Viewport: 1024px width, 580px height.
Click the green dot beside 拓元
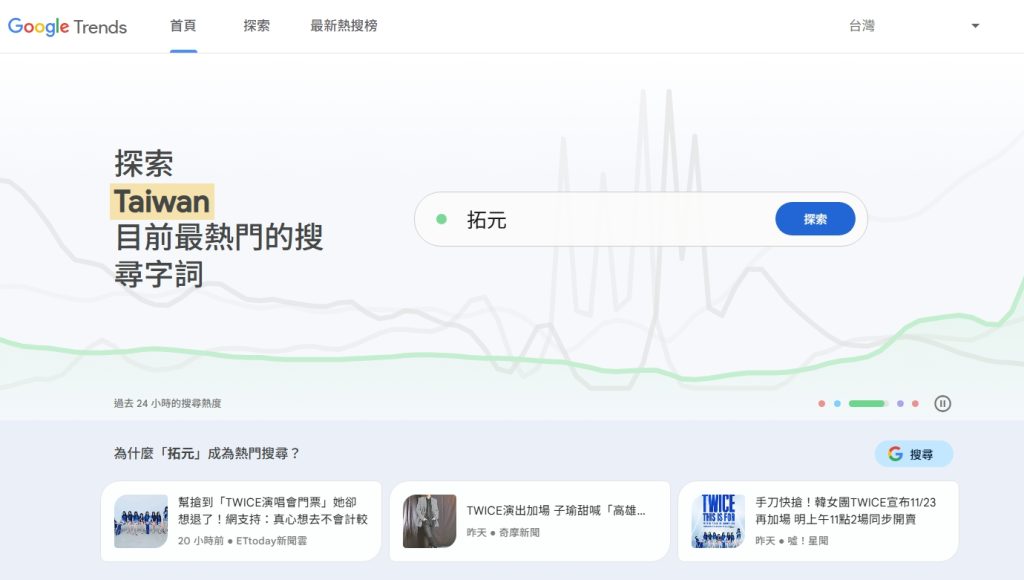point(441,219)
